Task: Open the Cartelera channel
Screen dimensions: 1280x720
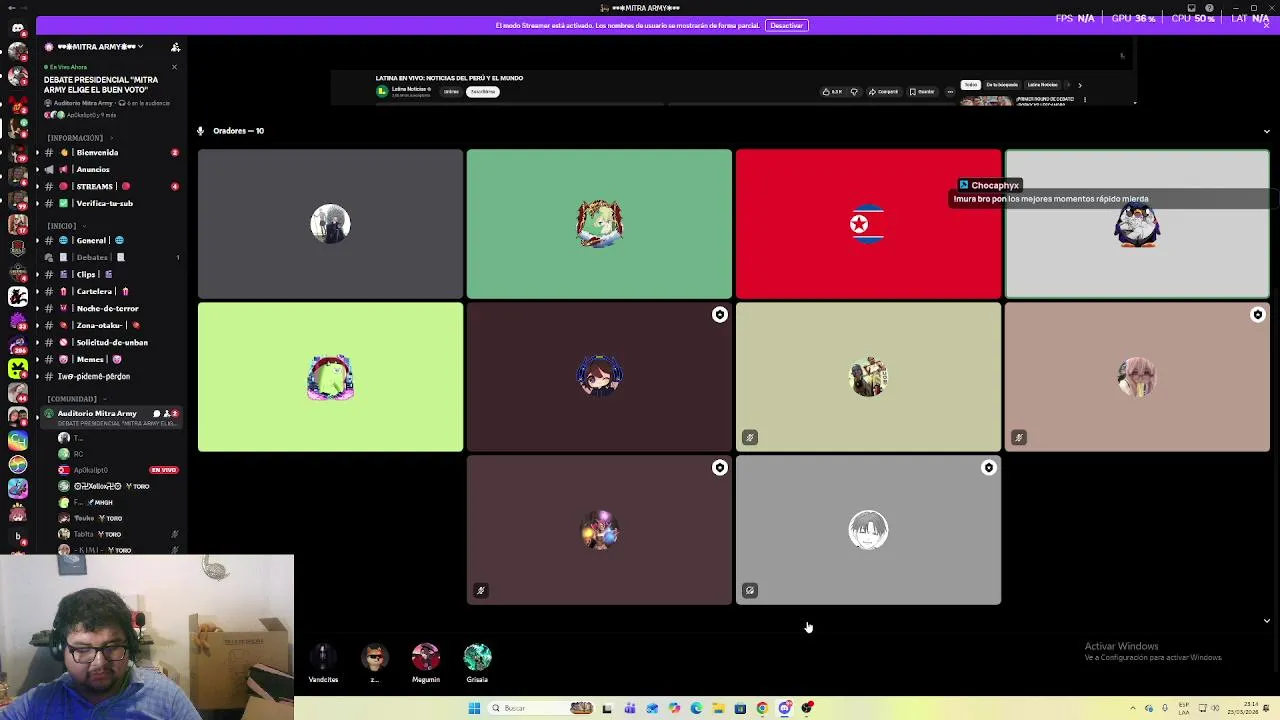Action: (x=110, y=292)
